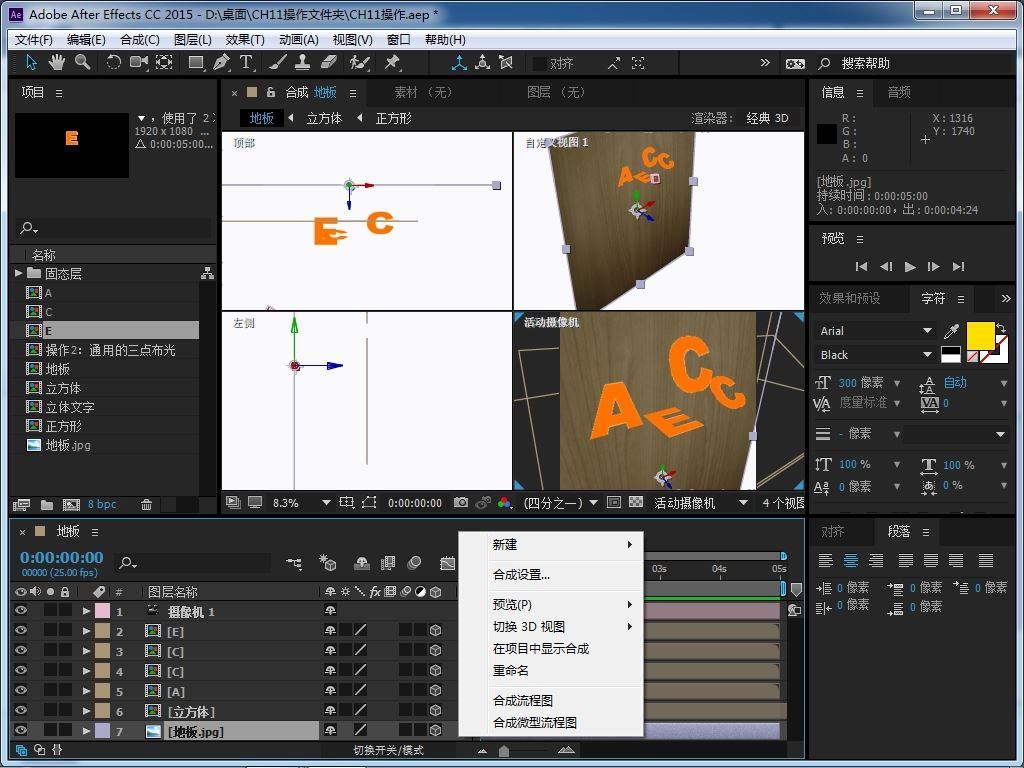Click the play button in Preview panel
The width and height of the screenshot is (1024, 768).
(x=910, y=266)
